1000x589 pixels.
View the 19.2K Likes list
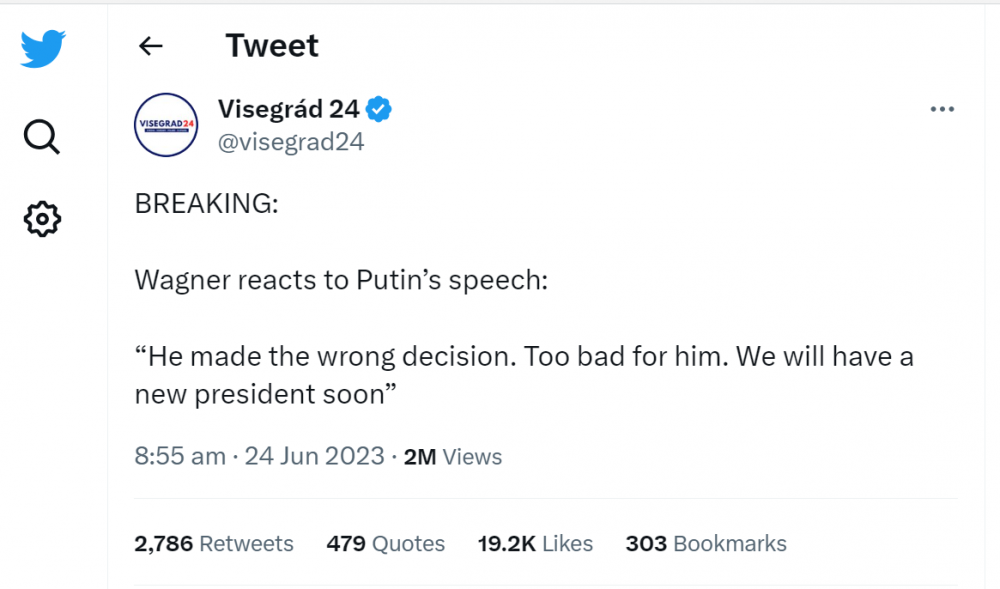click(535, 543)
